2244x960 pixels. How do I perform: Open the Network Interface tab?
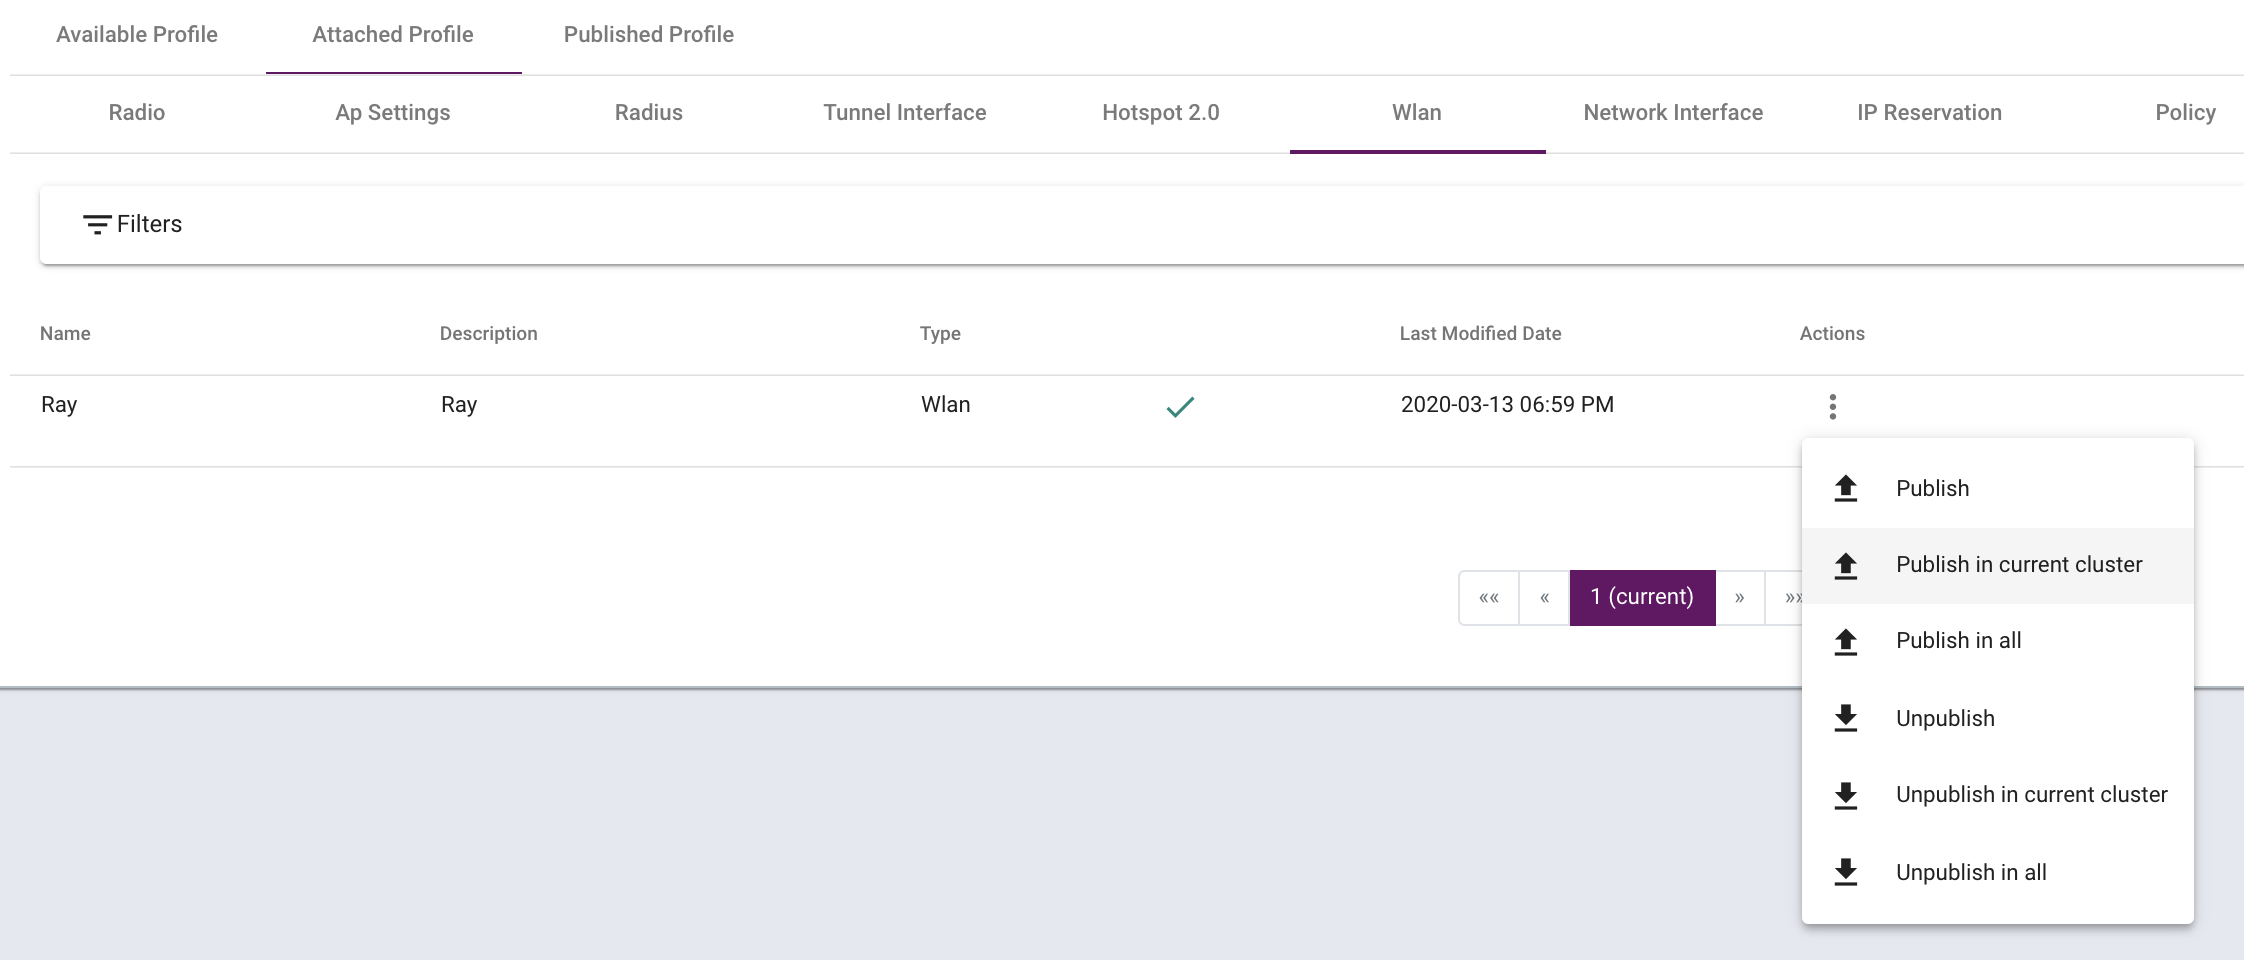point(1672,113)
